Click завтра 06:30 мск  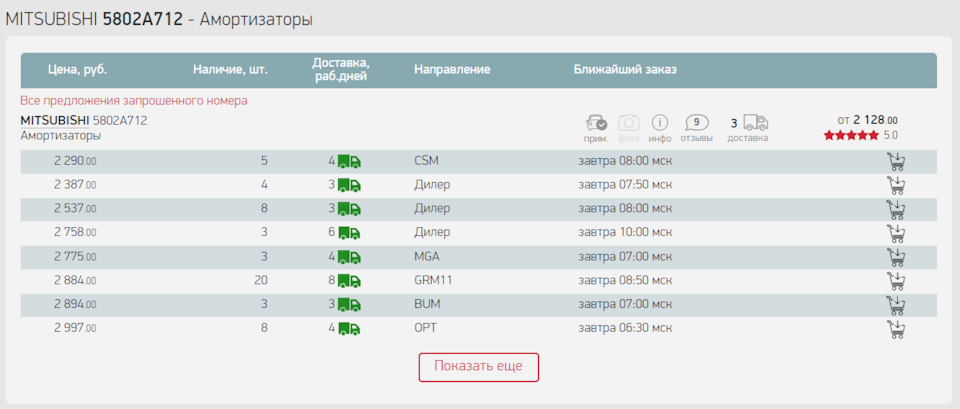[x=625, y=329]
